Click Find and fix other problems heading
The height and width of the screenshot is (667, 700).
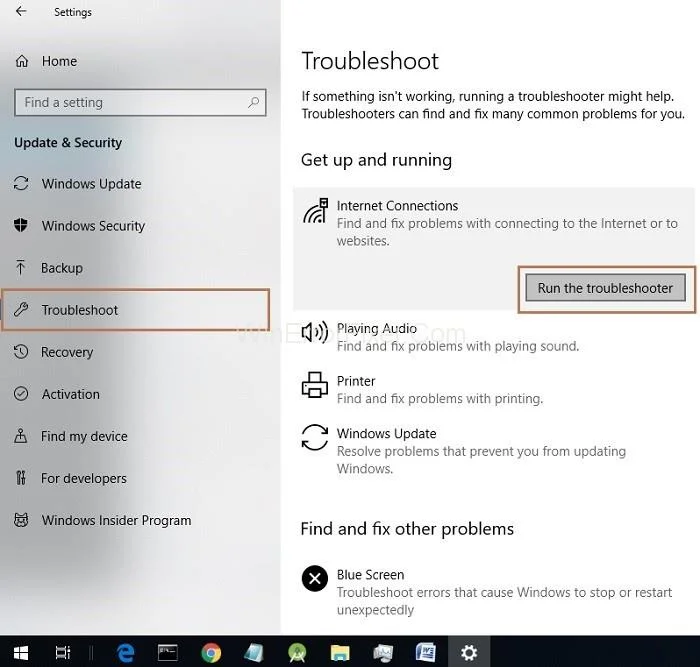coord(407,529)
